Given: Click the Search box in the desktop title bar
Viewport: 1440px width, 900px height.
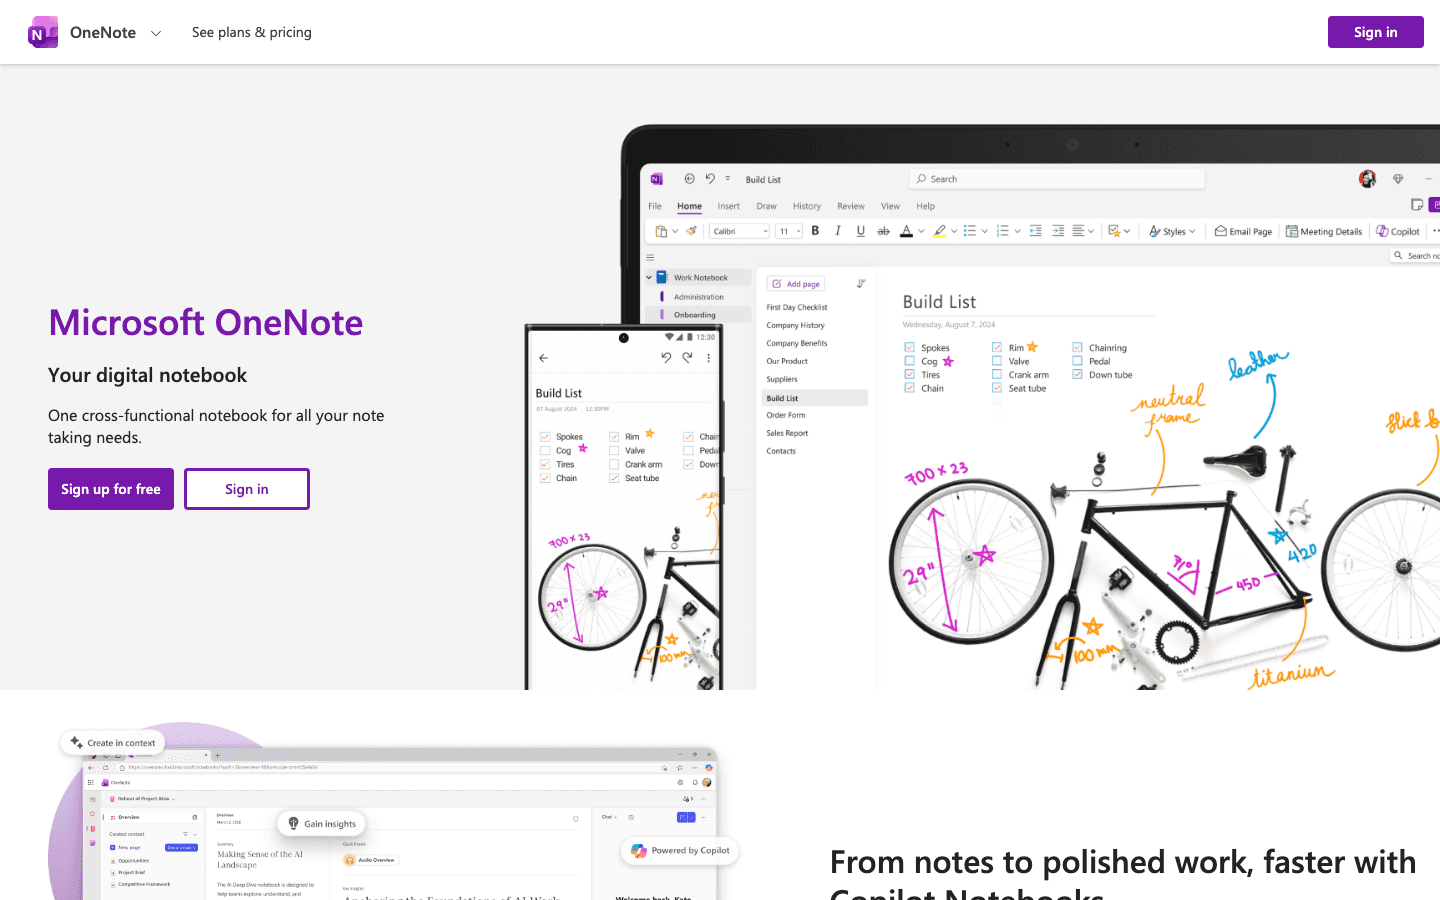Looking at the screenshot, I should (1057, 179).
